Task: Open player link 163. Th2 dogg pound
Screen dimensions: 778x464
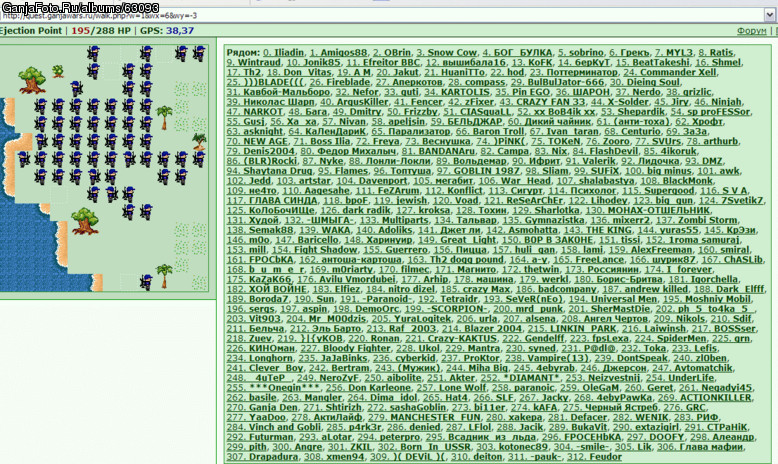Action: click(x=455, y=260)
